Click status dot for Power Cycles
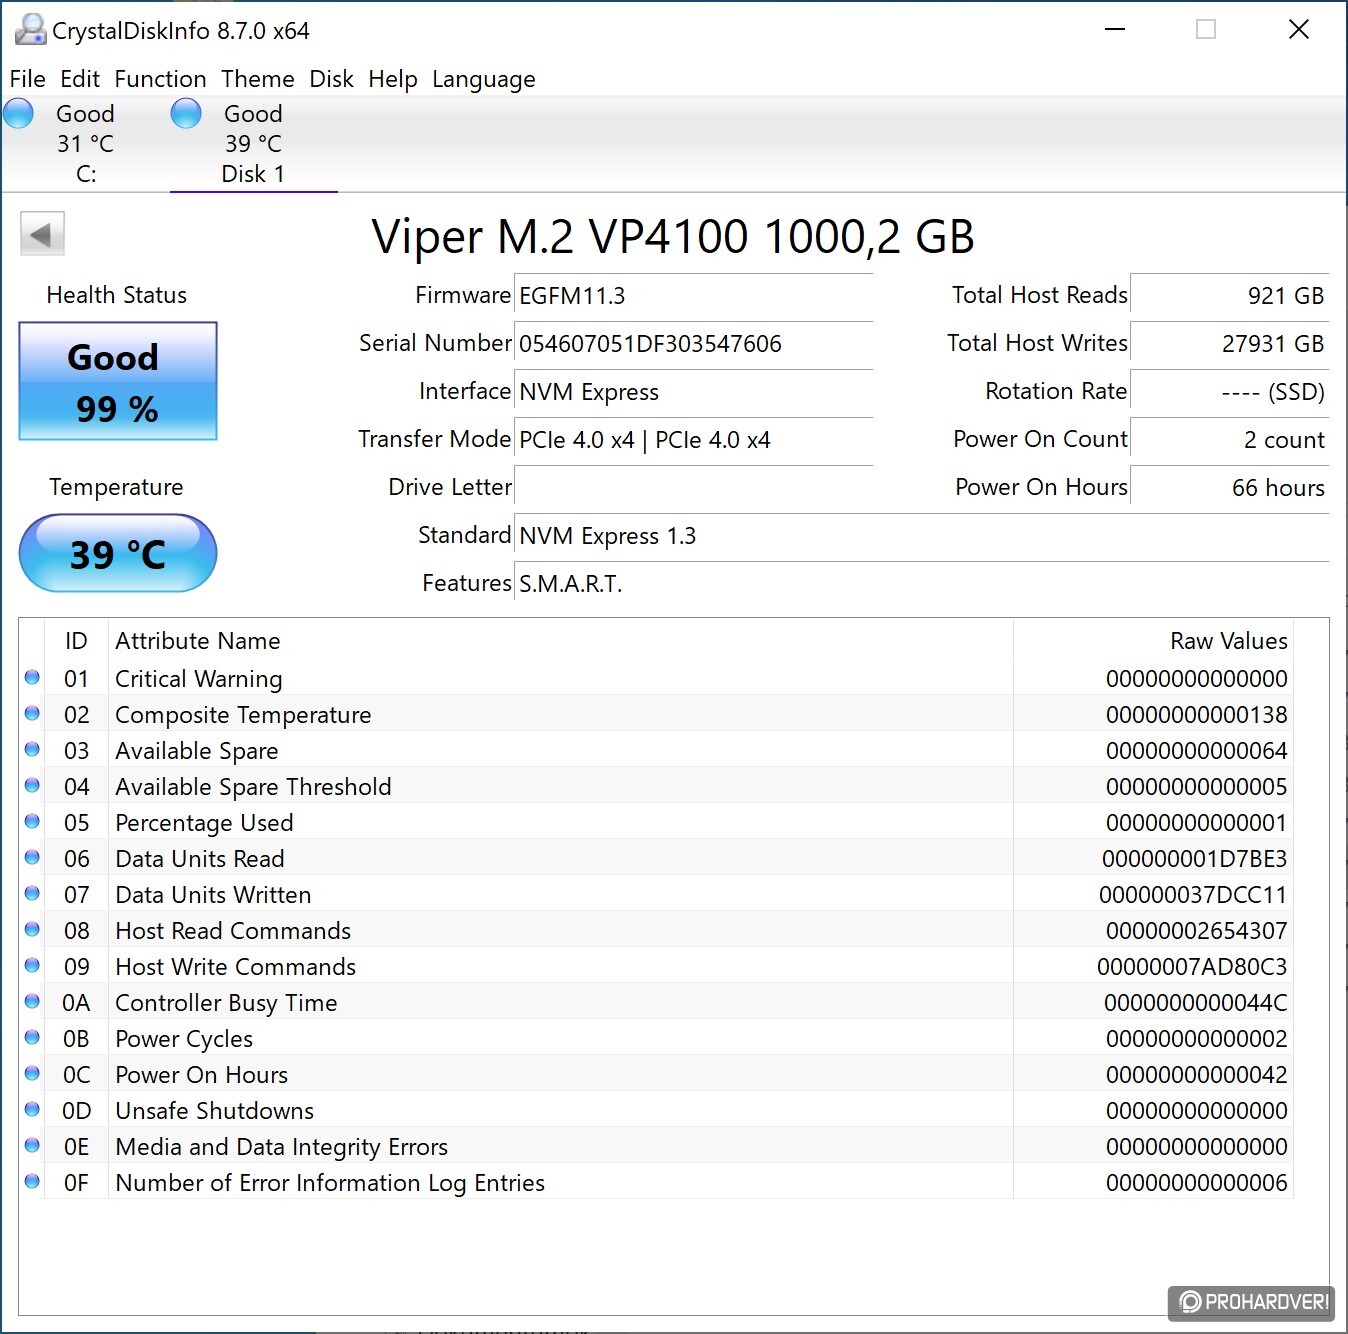Viewport: 1348px width, 1334px height. 32,1038
